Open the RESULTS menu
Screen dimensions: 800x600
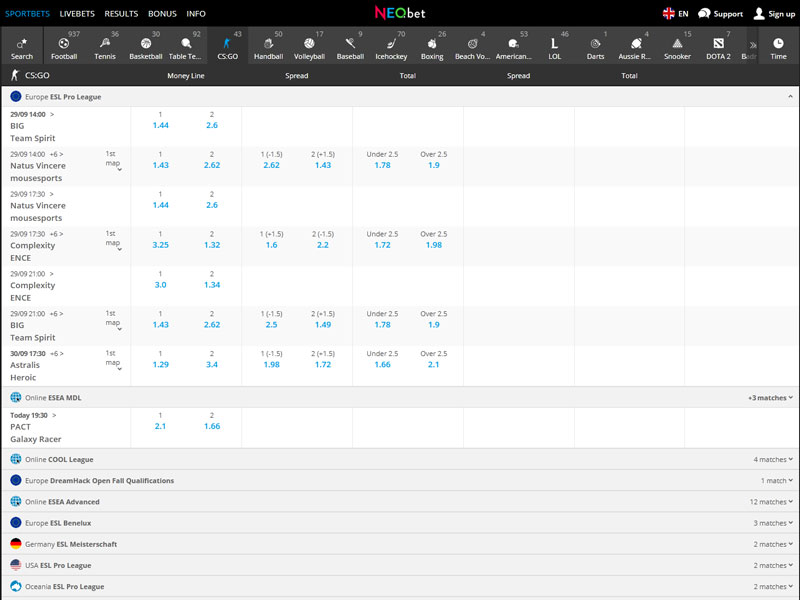pos(121,14)
